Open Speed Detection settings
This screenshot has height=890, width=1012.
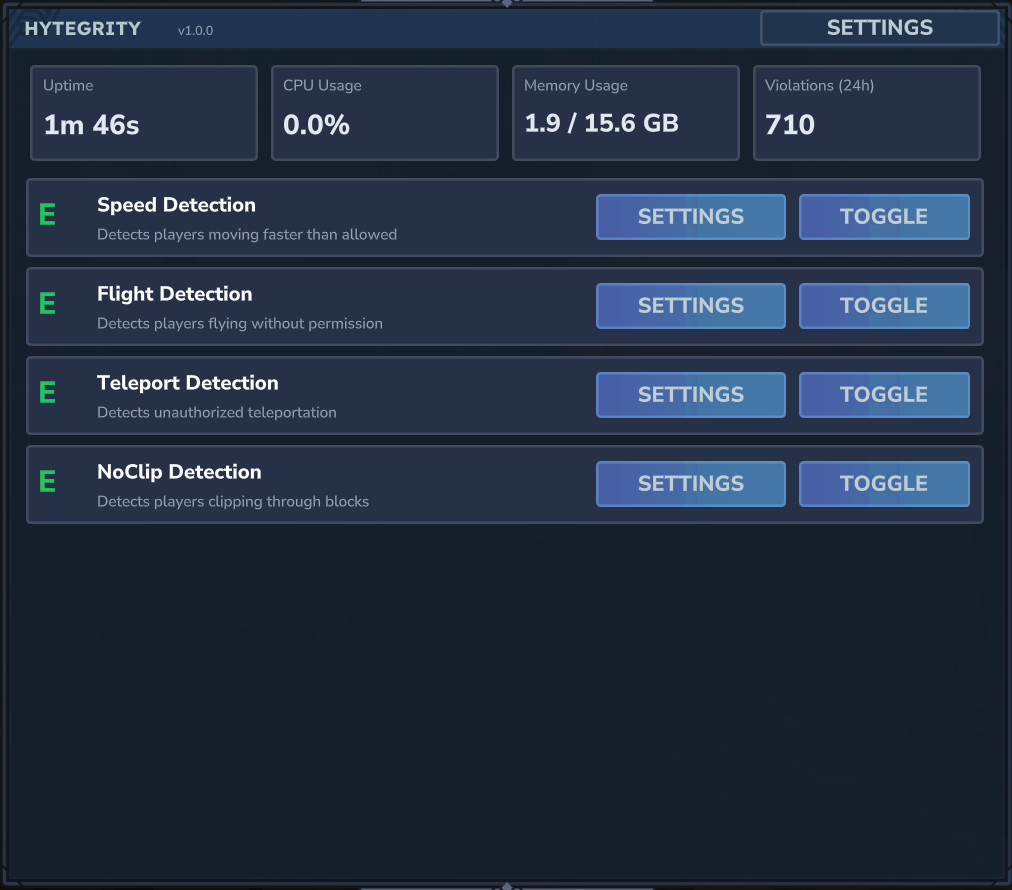point(690,217)
